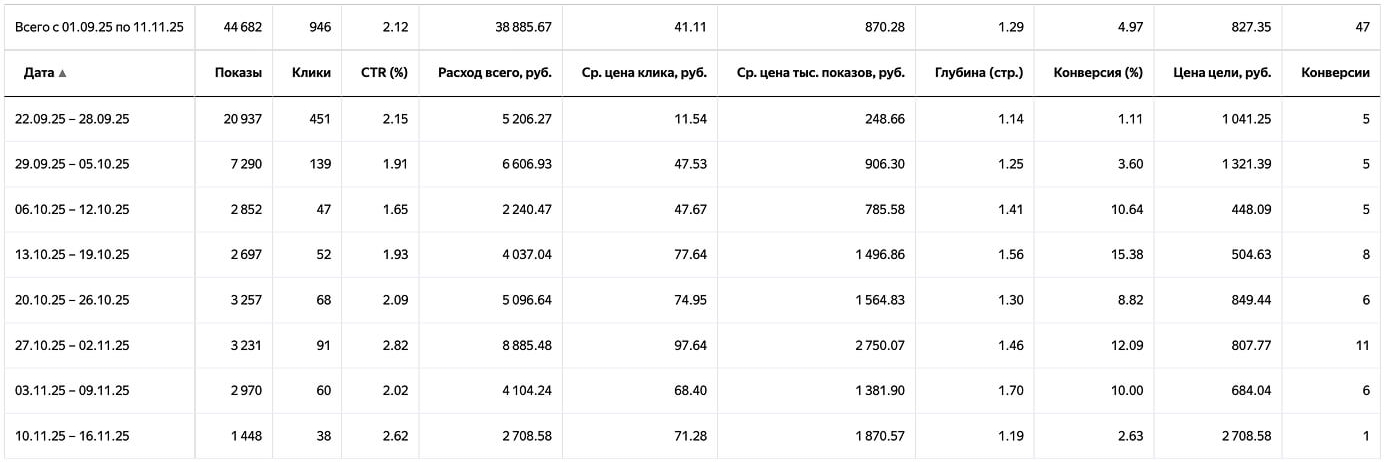Sort table by Показы column header
Viewport: 1387px width, 465px height.
point(238,73)
